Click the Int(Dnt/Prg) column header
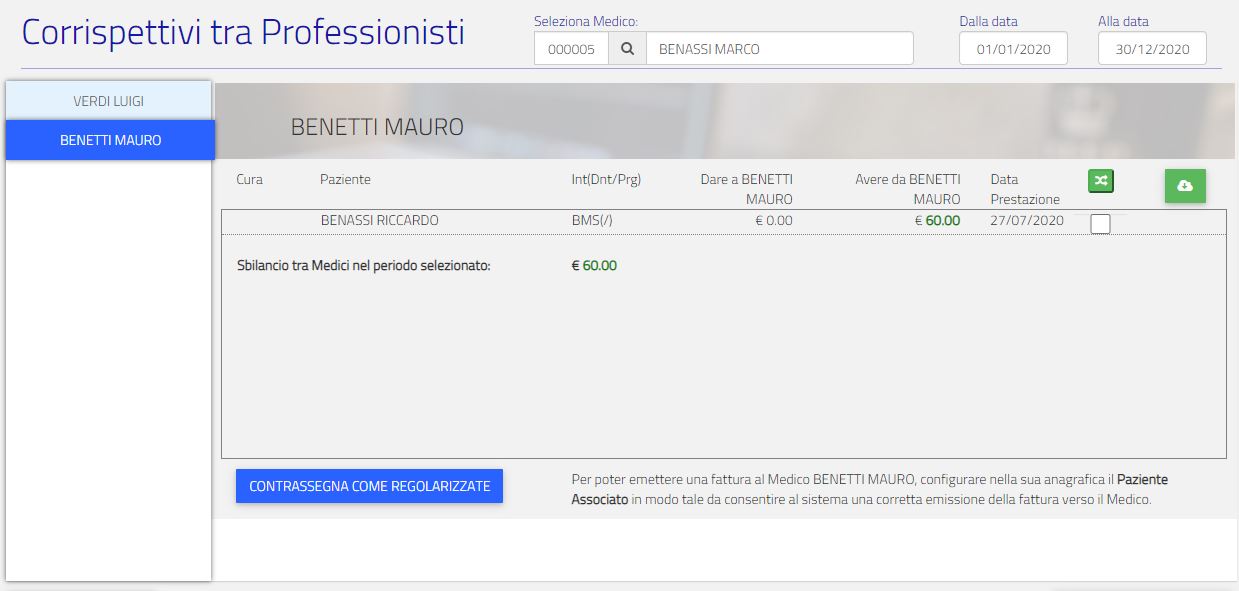 pos(606,179)
